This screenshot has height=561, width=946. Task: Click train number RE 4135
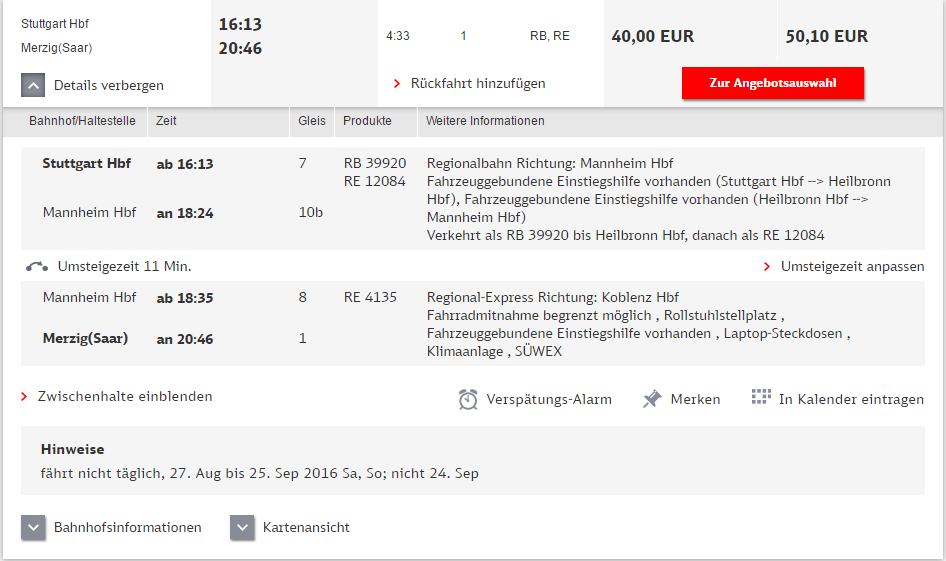point(370,297)
